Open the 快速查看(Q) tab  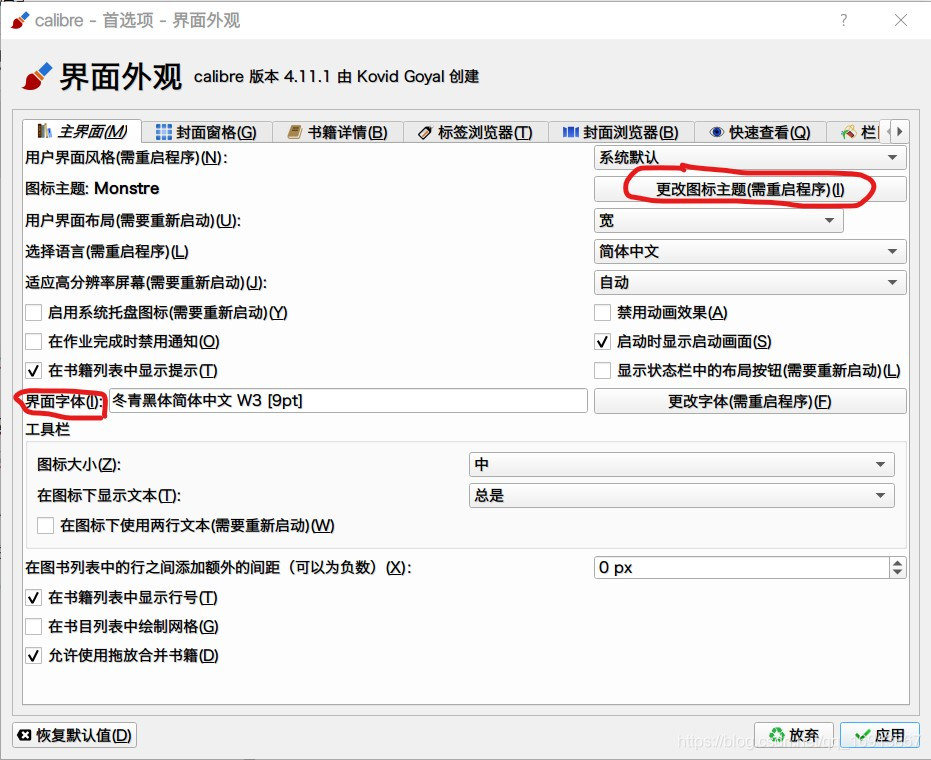(x=760, y=132)
